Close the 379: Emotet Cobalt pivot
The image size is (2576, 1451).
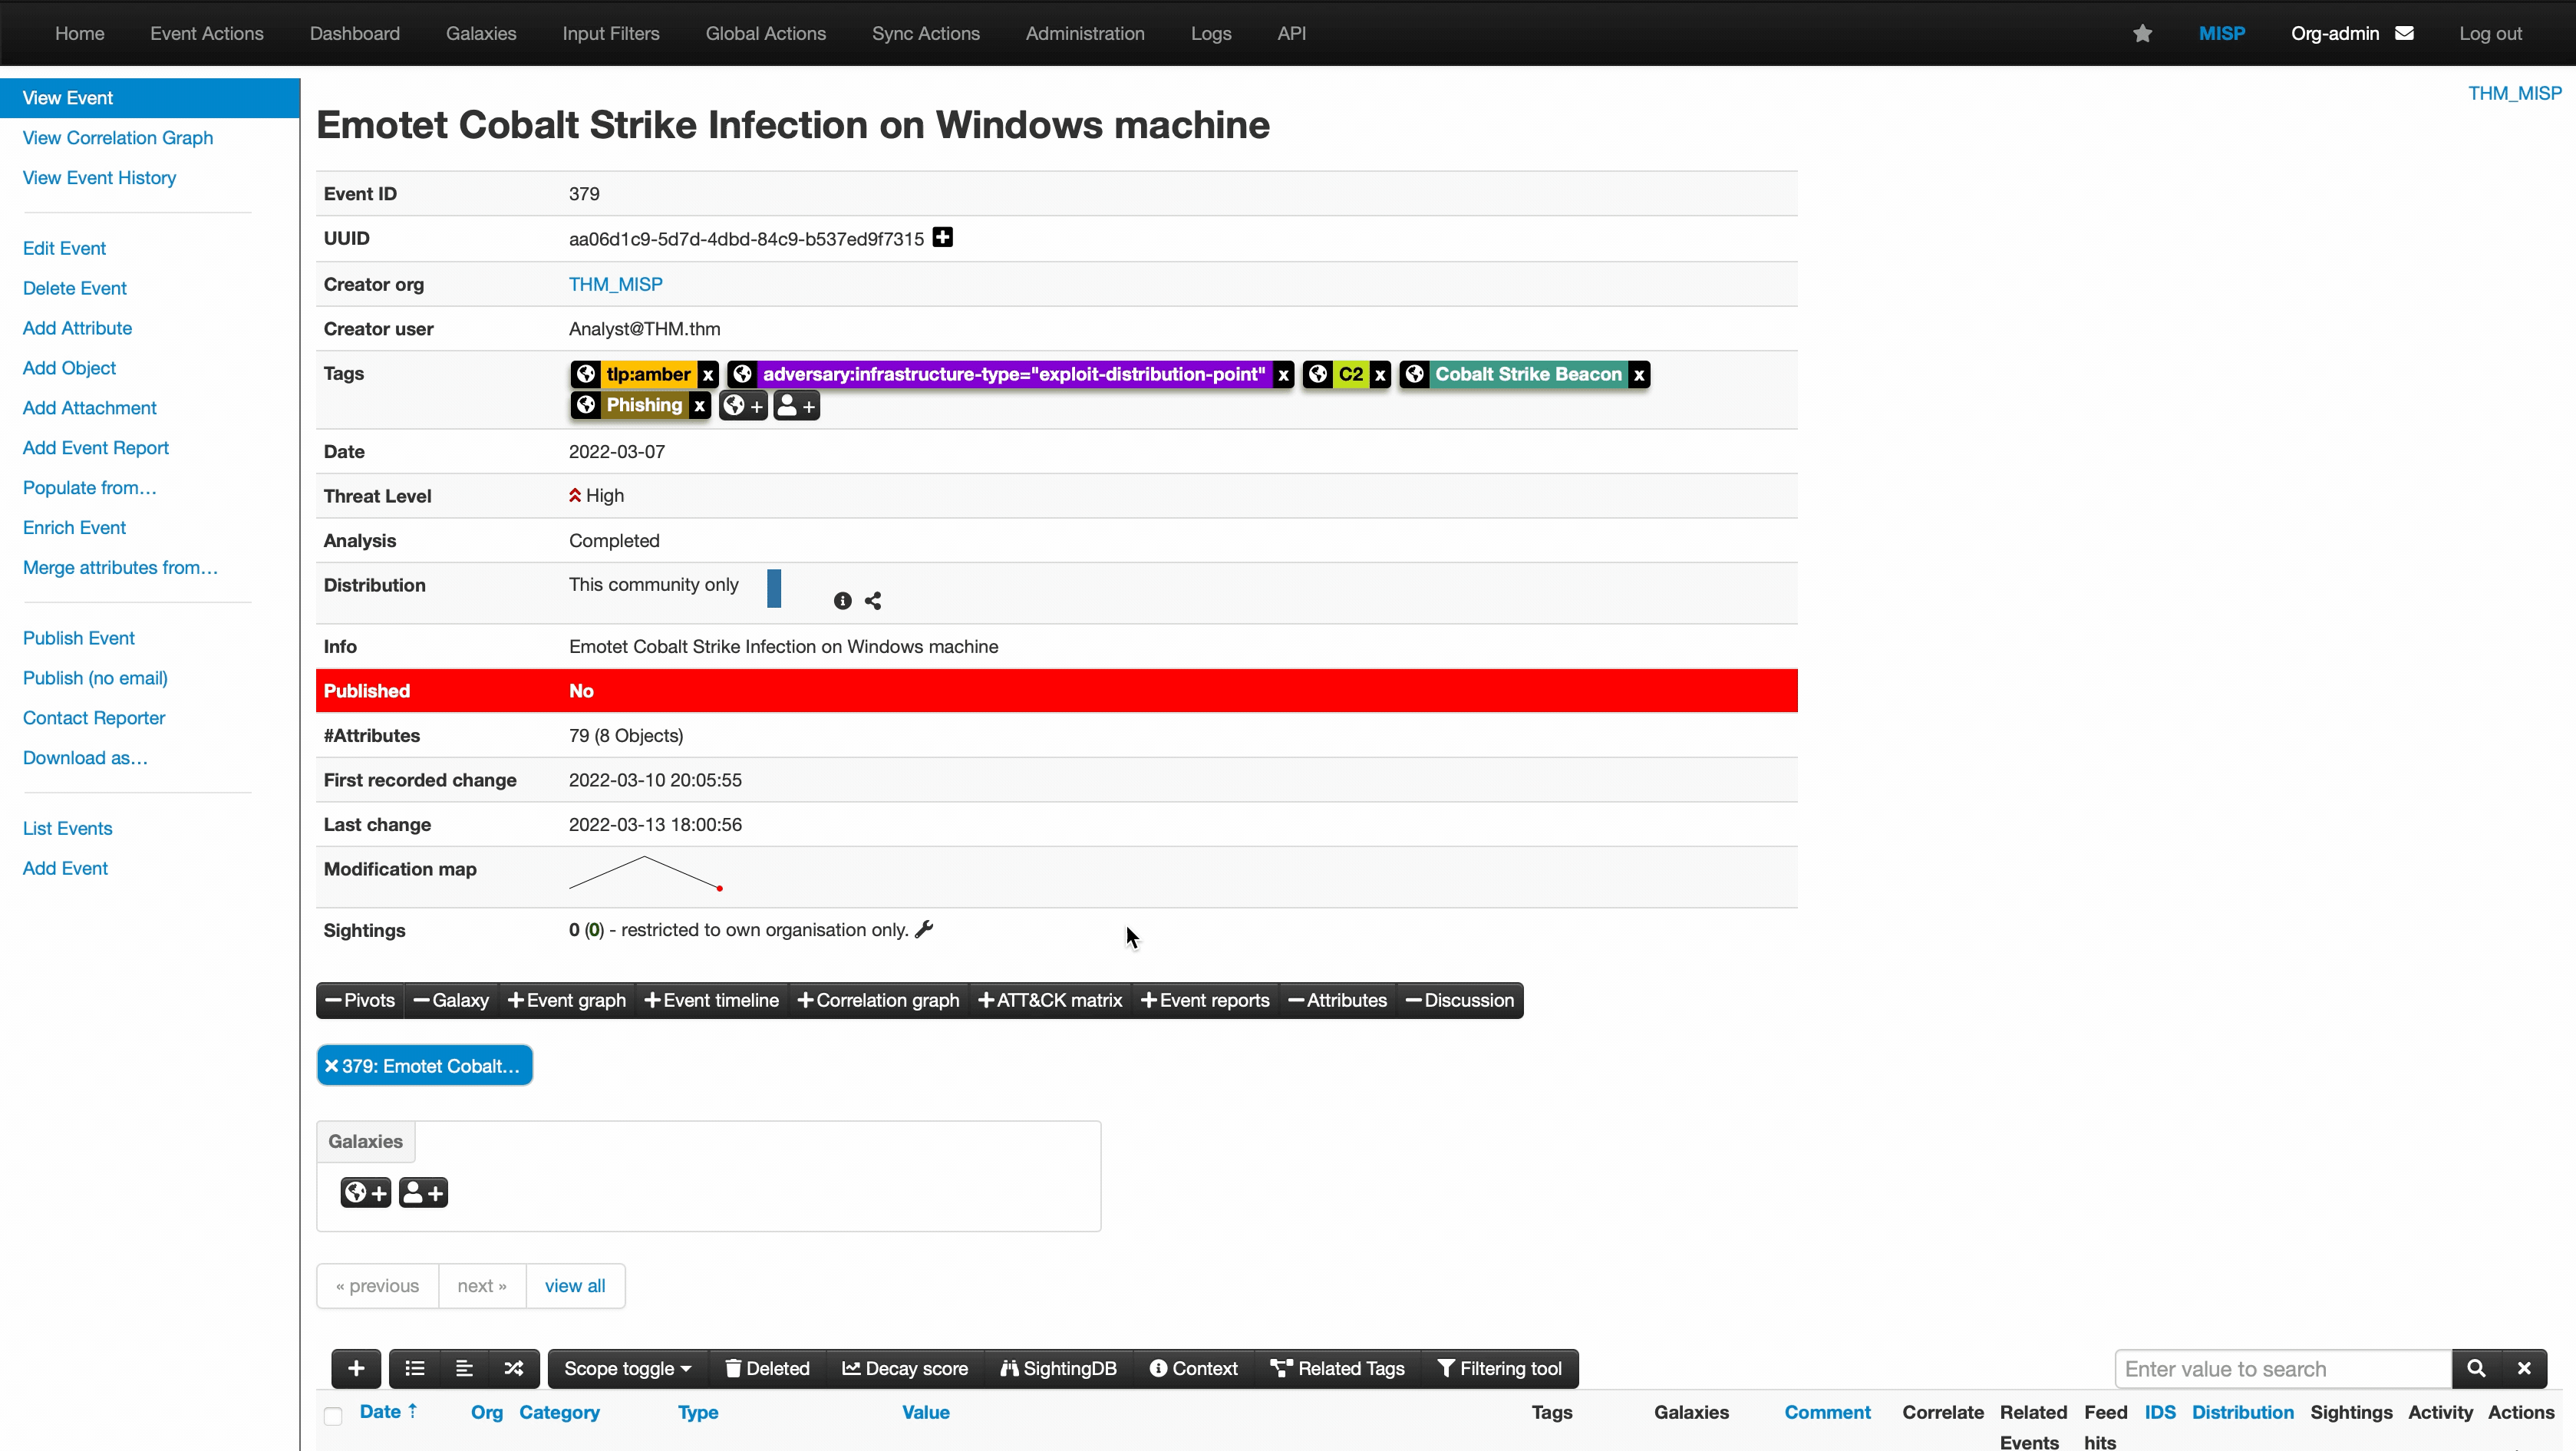pos(332,1066)
